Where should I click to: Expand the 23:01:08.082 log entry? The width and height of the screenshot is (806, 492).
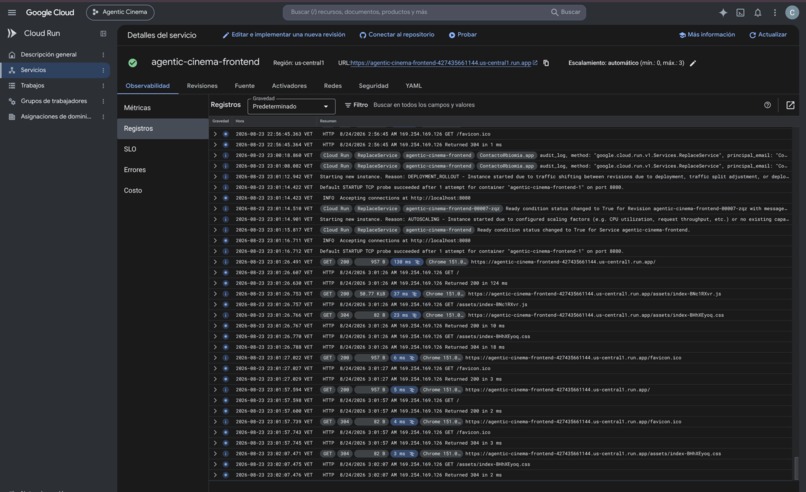click(x=215, y=166)
